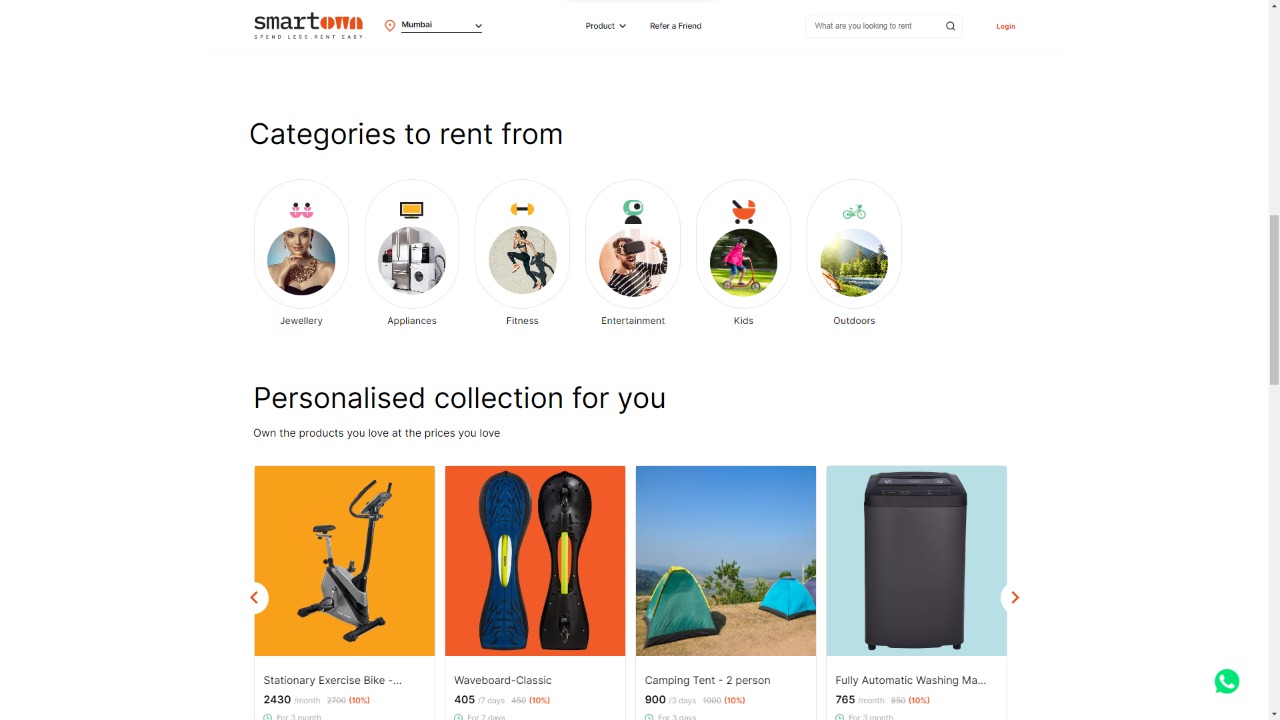
Task: Open WhatsApp chat floating icon
Action: 1227,681
